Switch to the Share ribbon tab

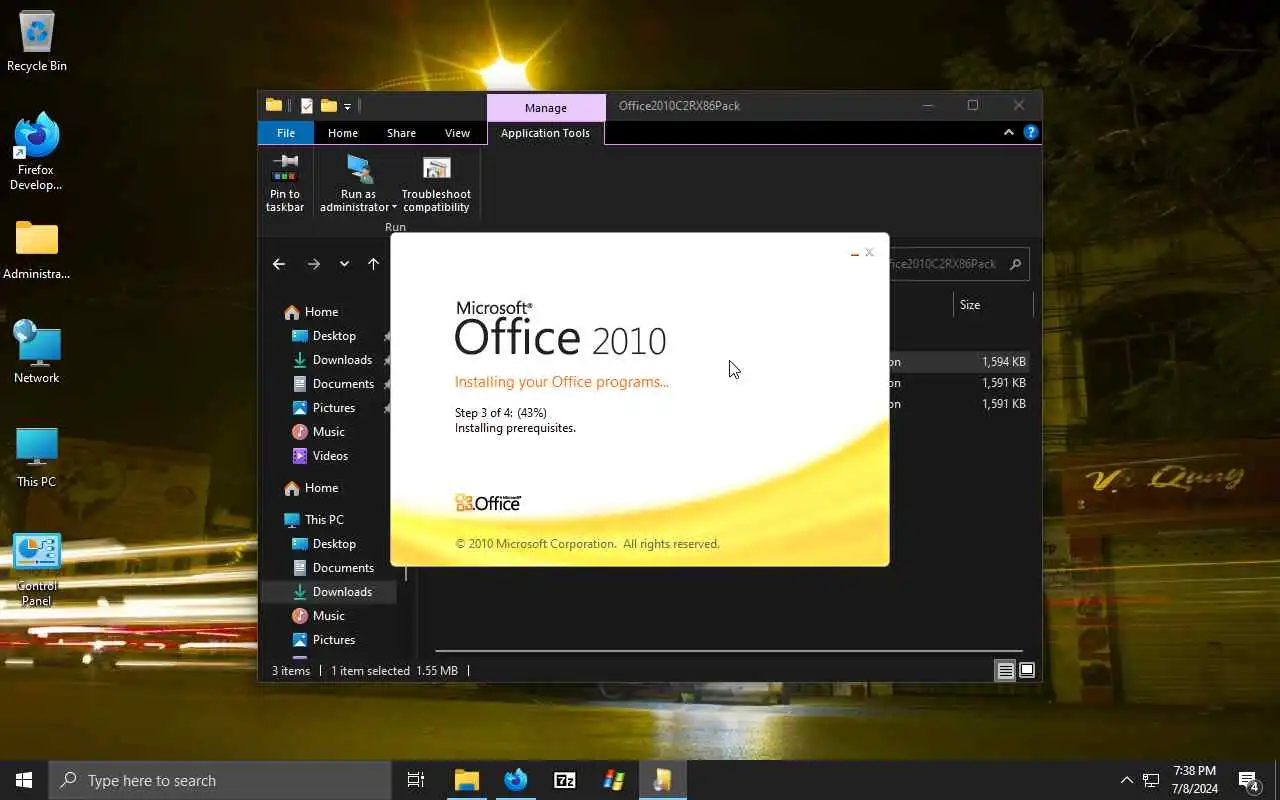401,133
